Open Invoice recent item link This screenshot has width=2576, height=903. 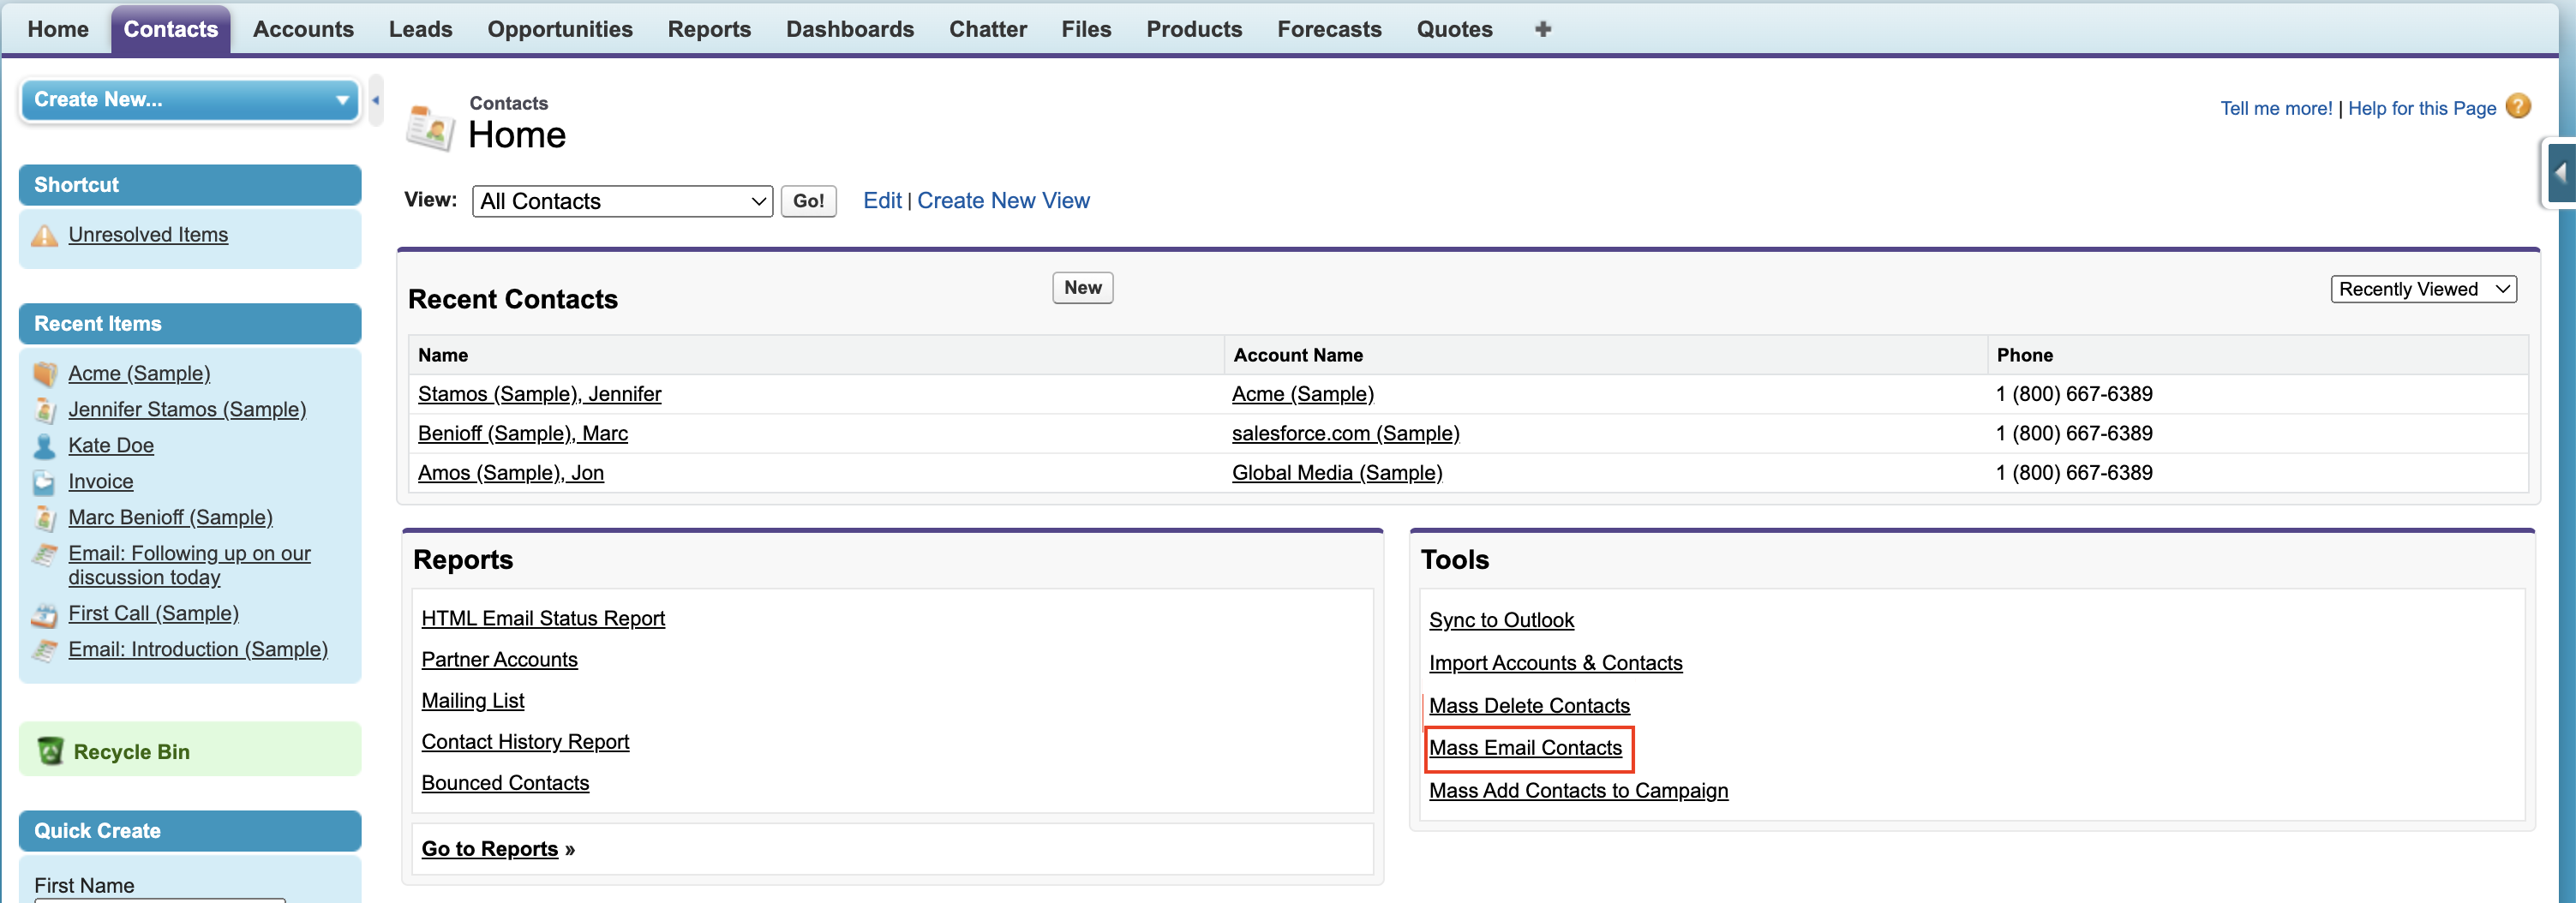coord(101,482)
